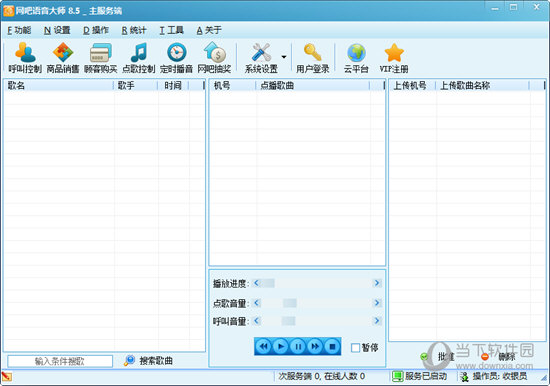Close the 网吧语音大师 window
550x386 pixels.
[537, 7]
